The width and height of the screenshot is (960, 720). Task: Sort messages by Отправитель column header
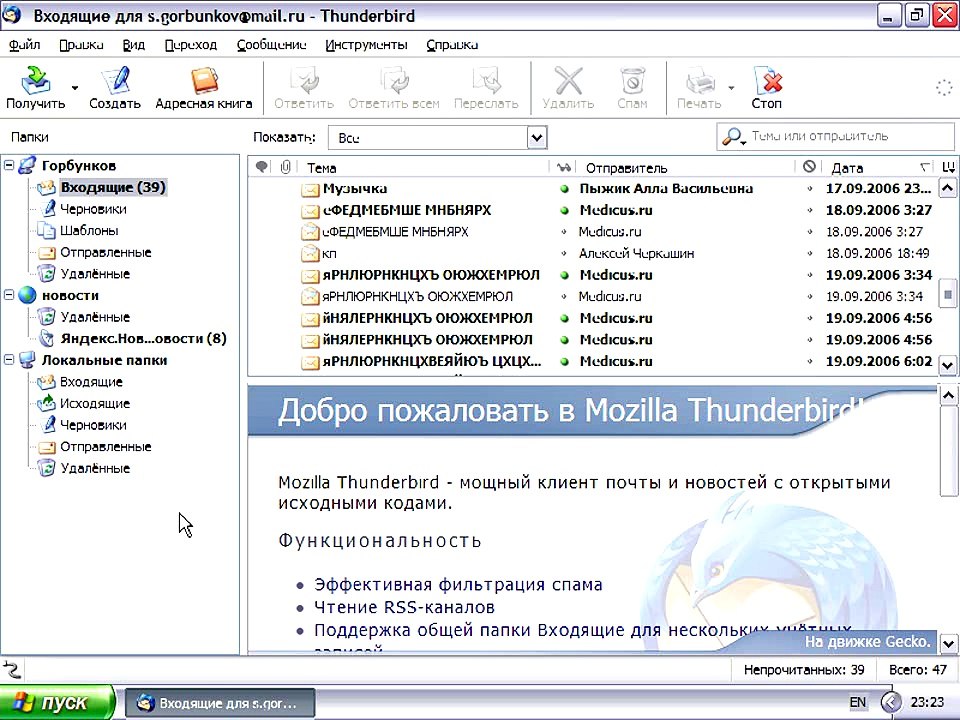(x=686, y=168)
